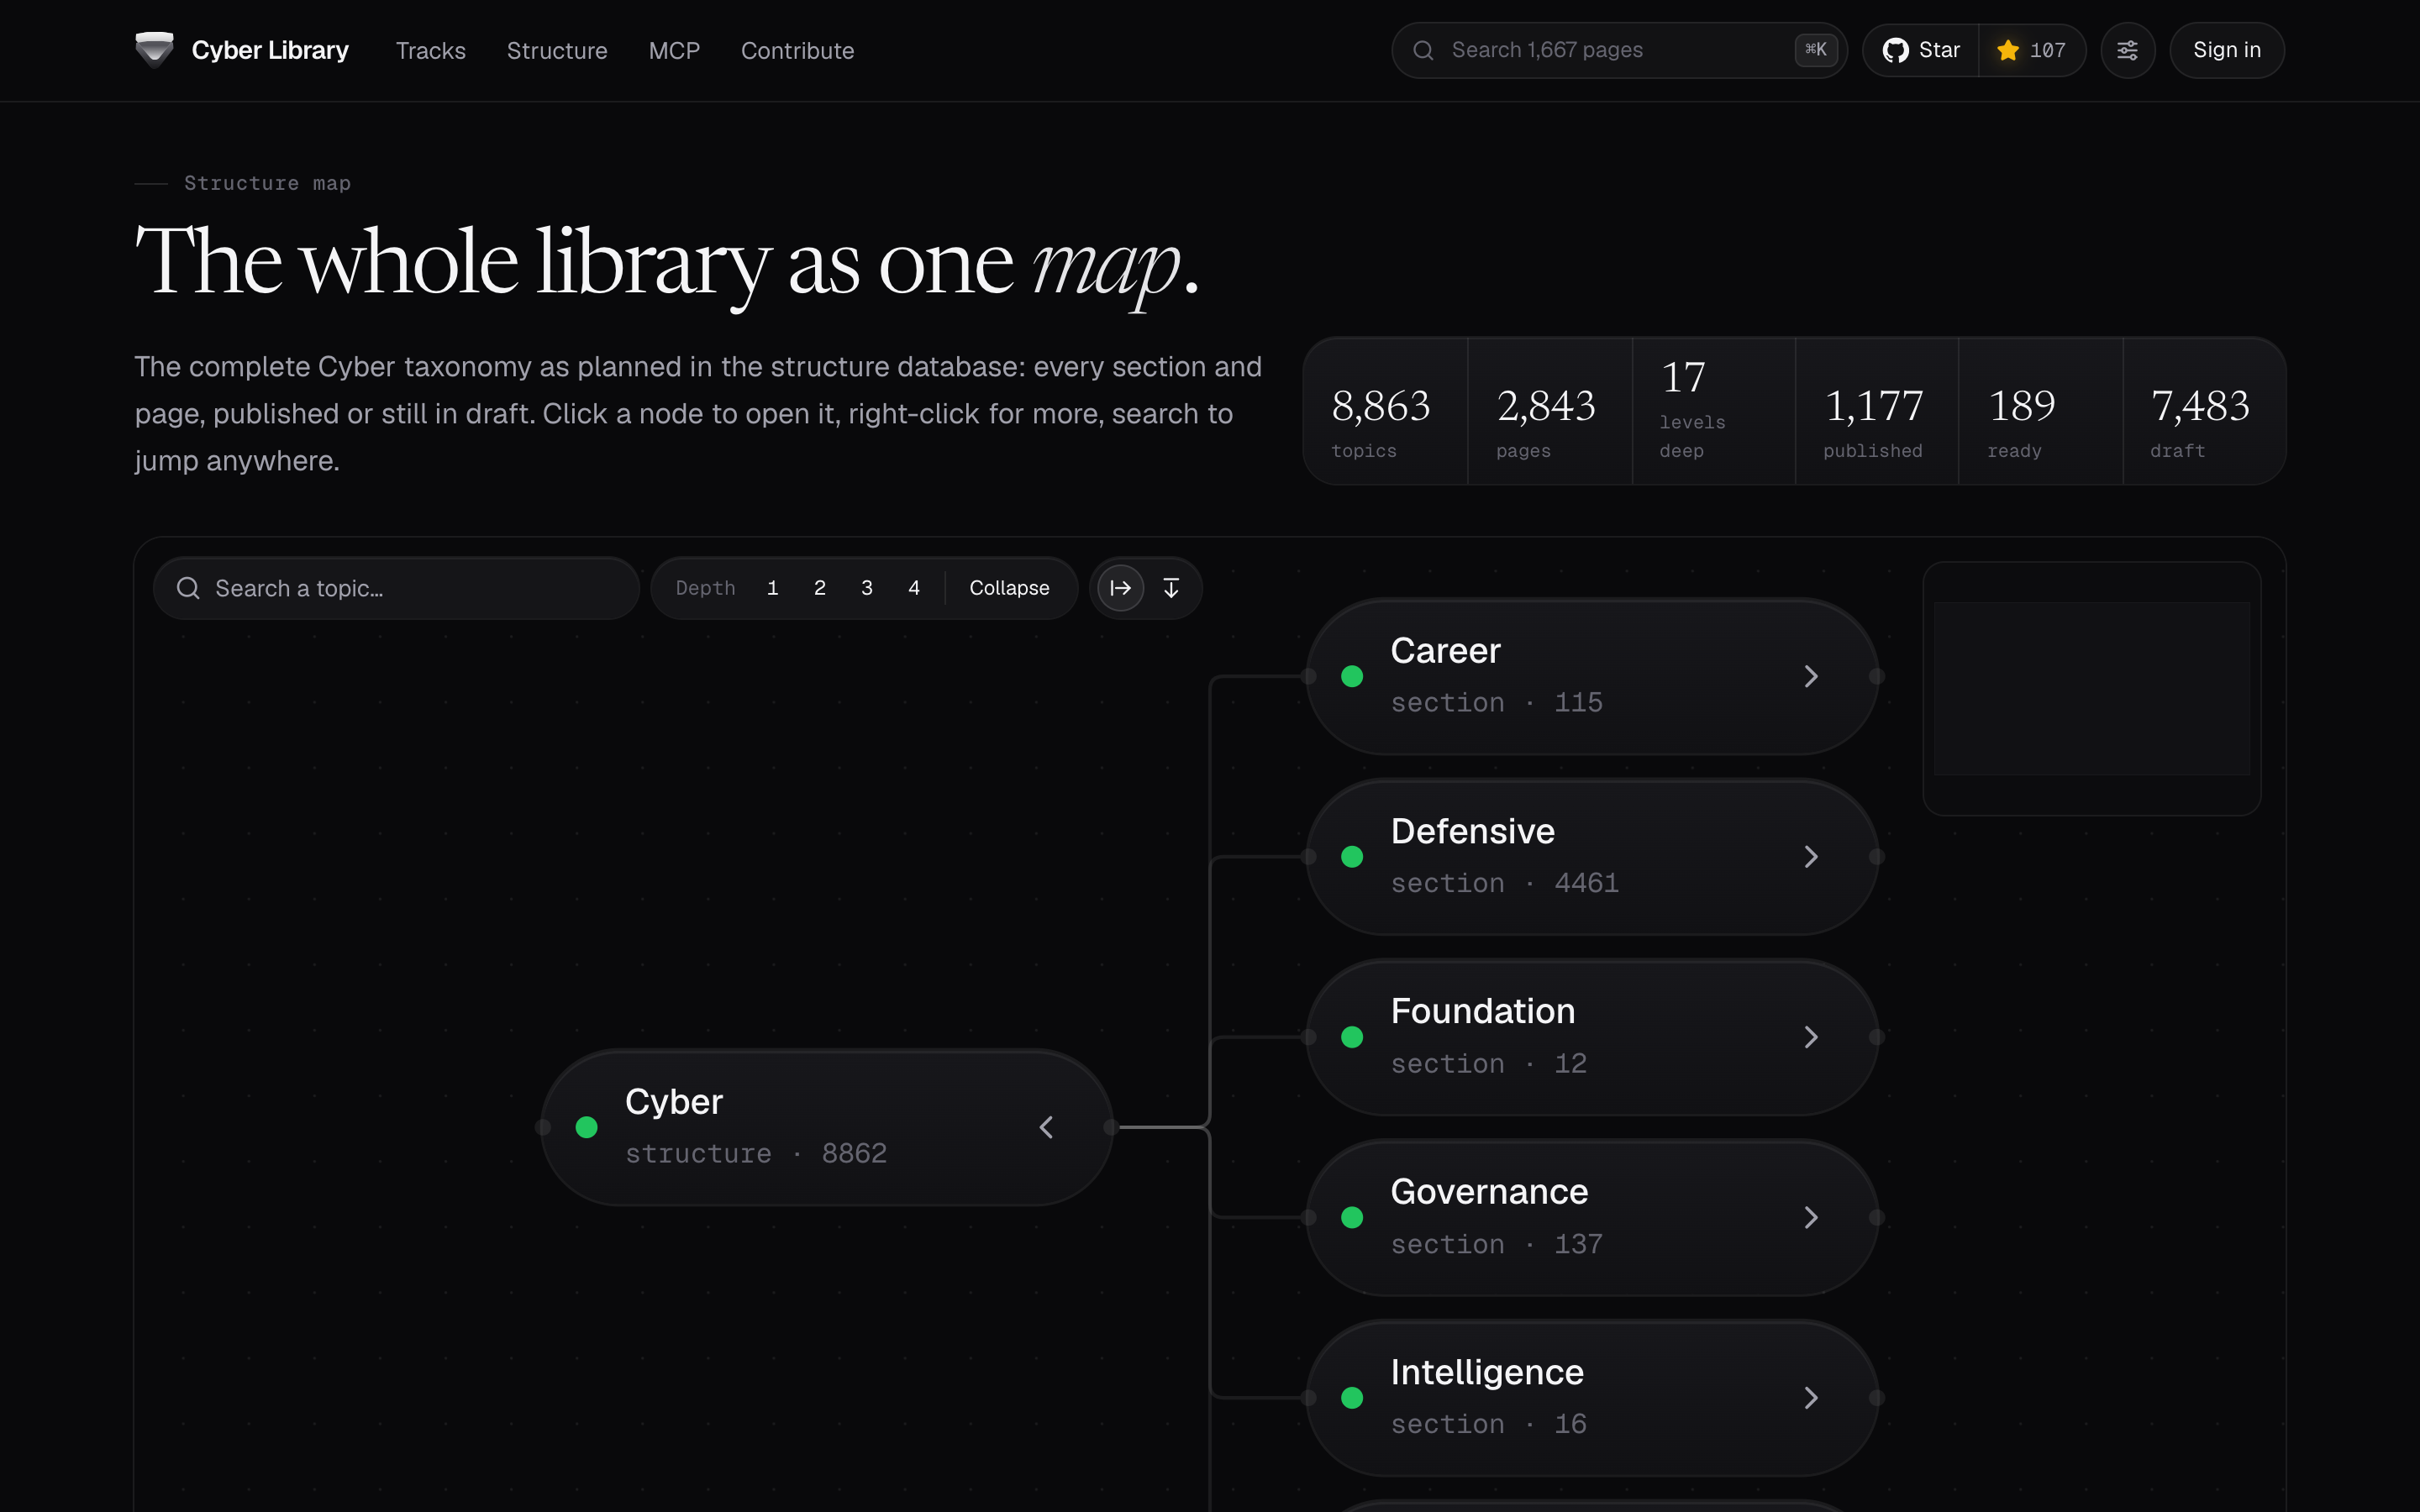This screenshot has width=2420, height=1512.
Task: Click the Sign in button
Action: click(2227, 50)
